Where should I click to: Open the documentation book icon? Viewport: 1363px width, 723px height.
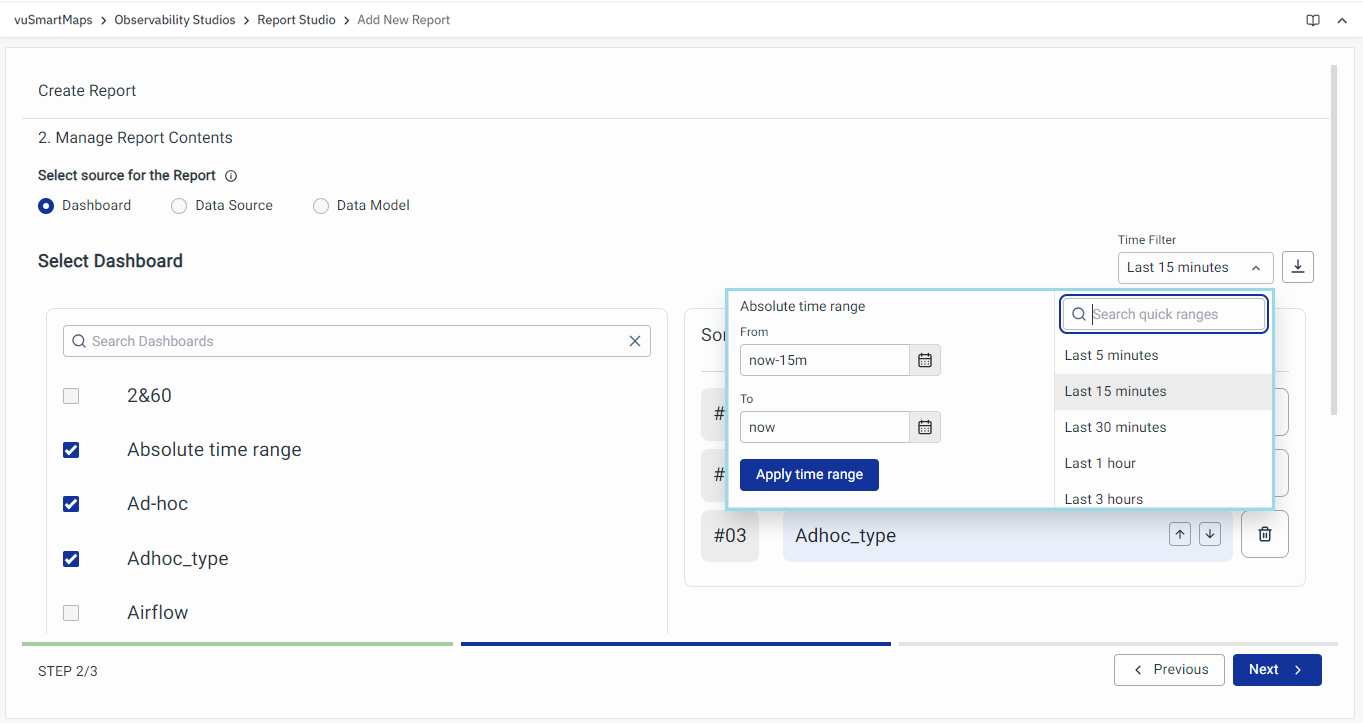pos(1313,20)
